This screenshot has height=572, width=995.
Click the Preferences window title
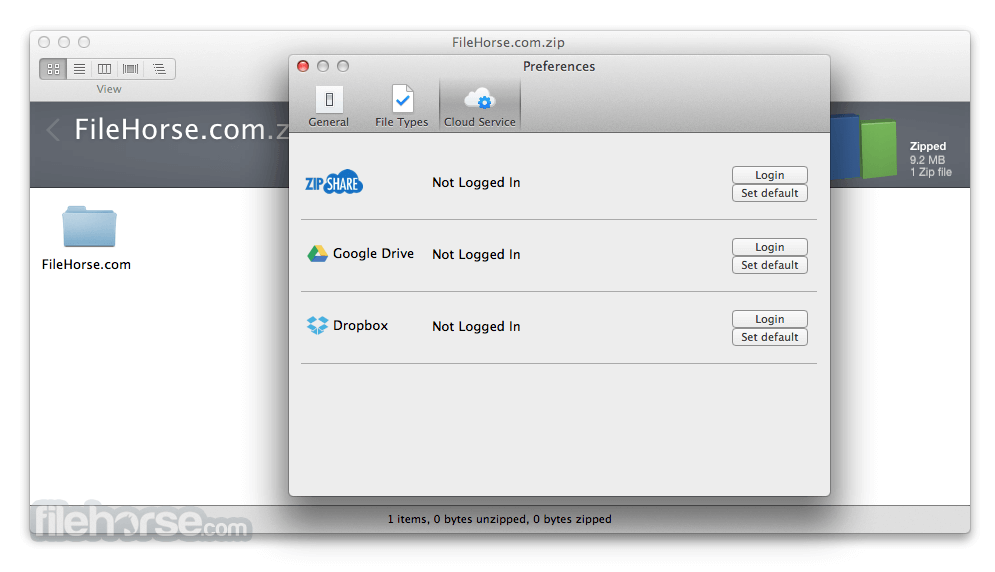pos(559,66)
